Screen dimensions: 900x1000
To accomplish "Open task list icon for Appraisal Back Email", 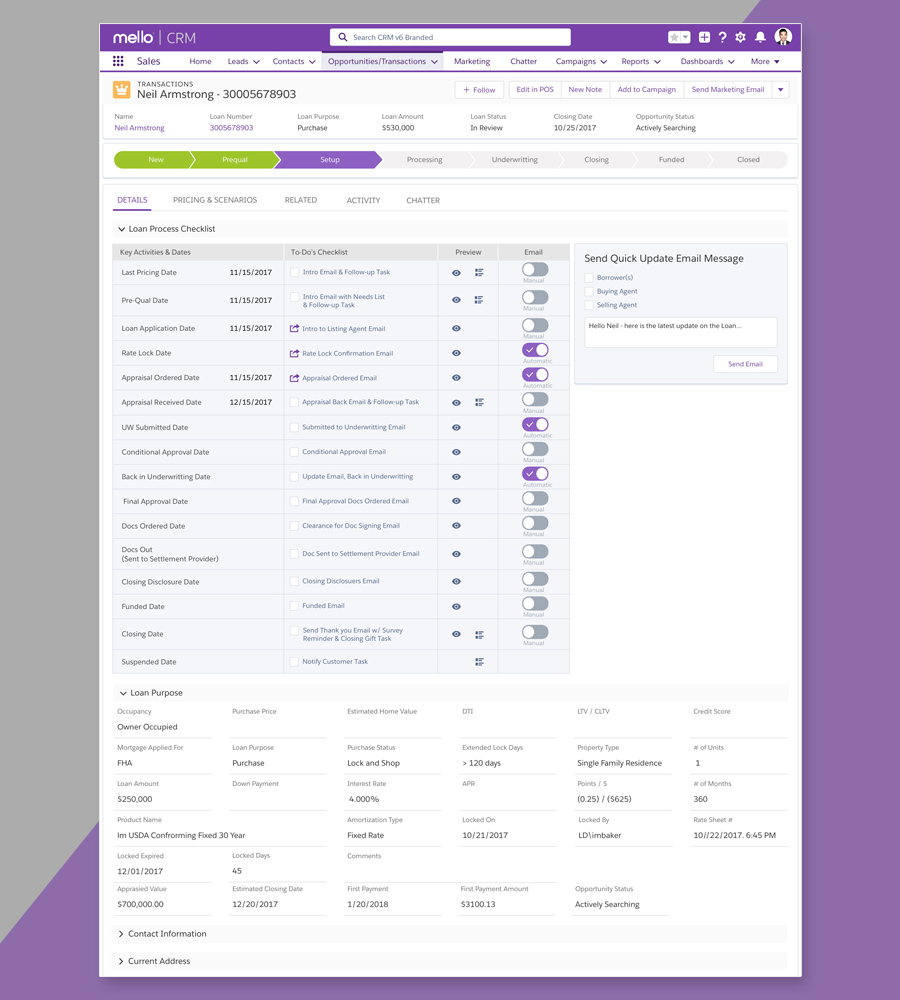I will pyautogui.click(x=479, y=402).
